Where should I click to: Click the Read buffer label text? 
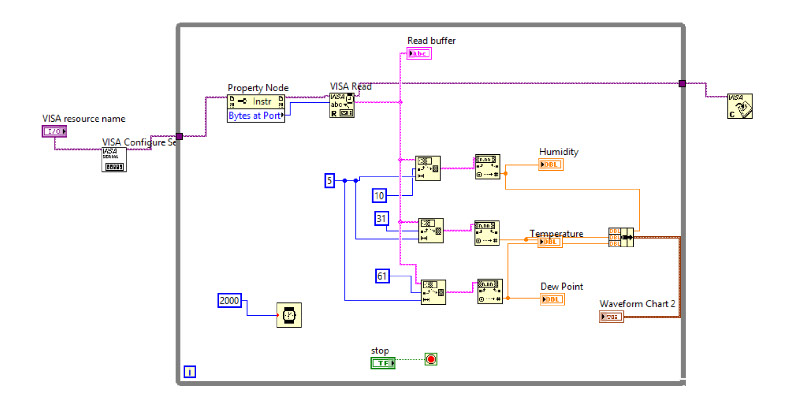coord(431,41)
